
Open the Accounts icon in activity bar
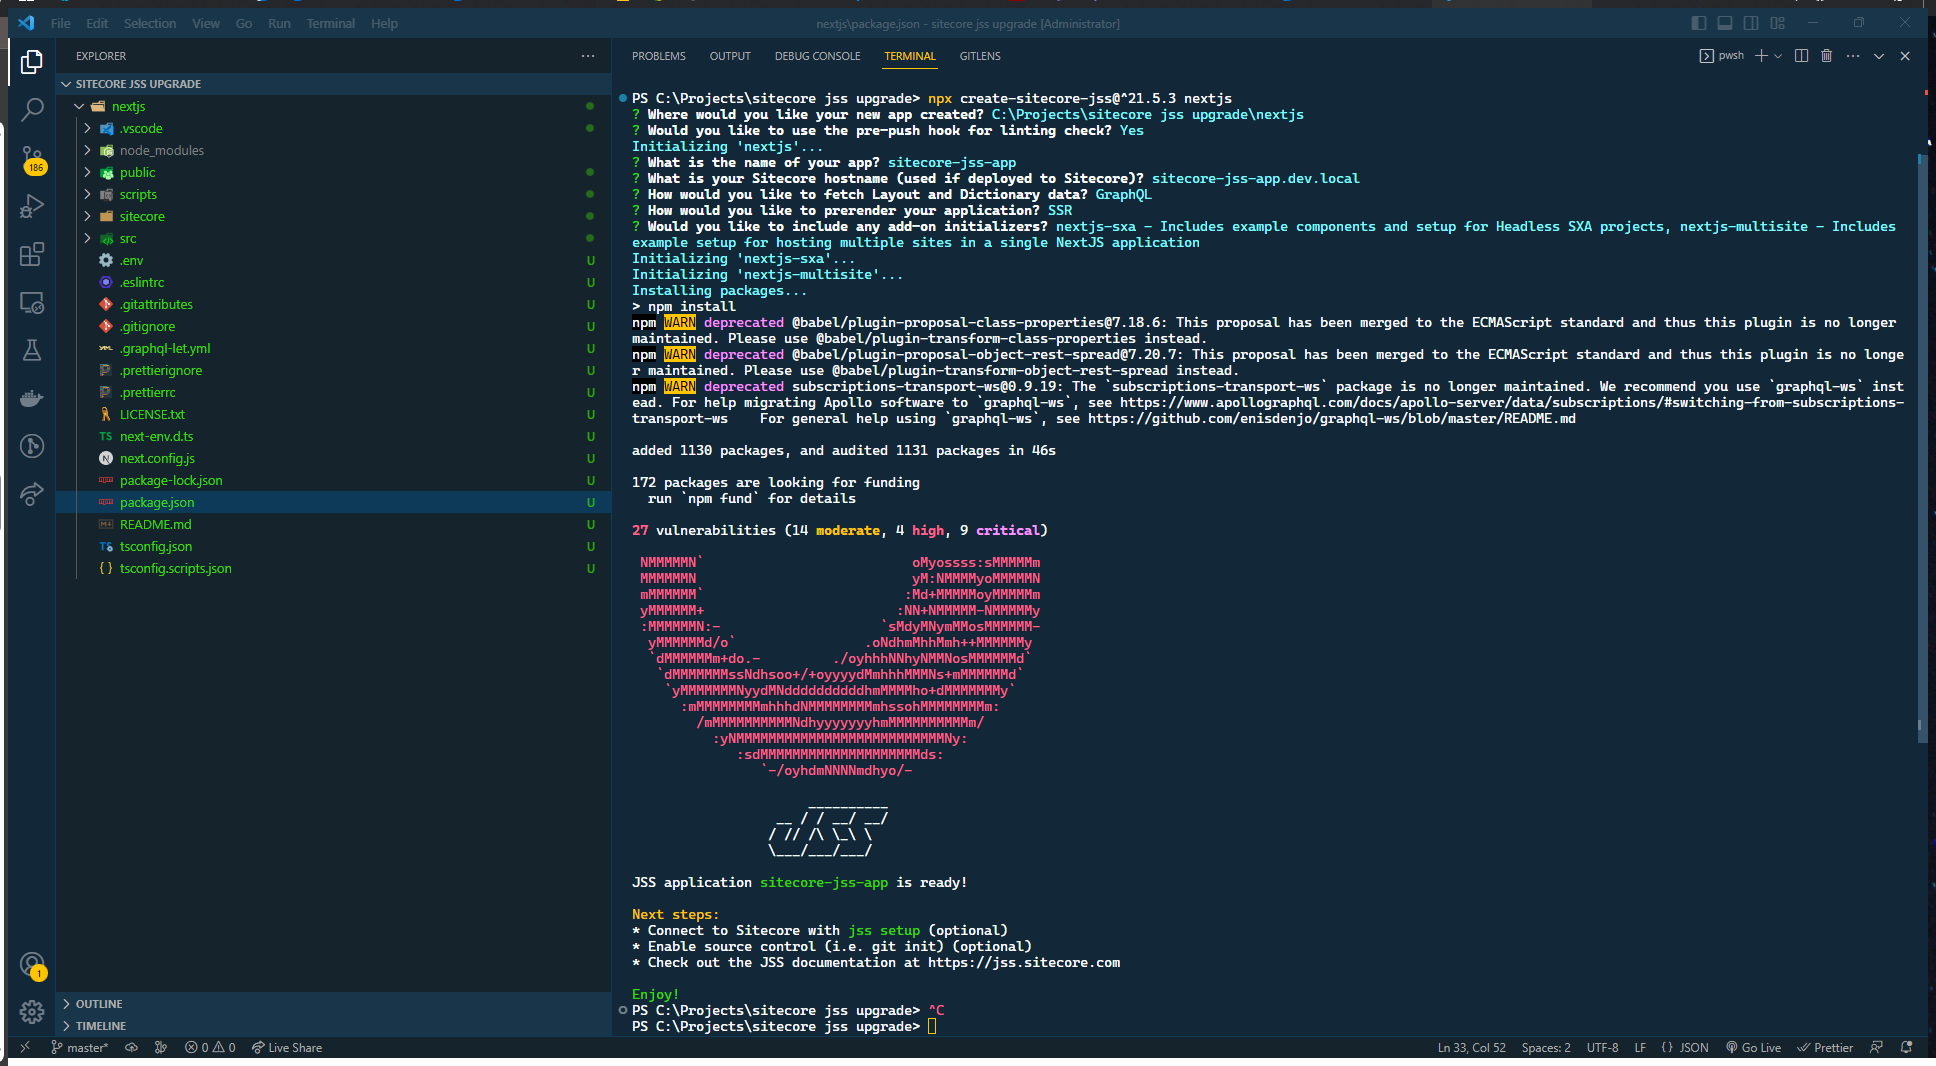coord(32,964)
